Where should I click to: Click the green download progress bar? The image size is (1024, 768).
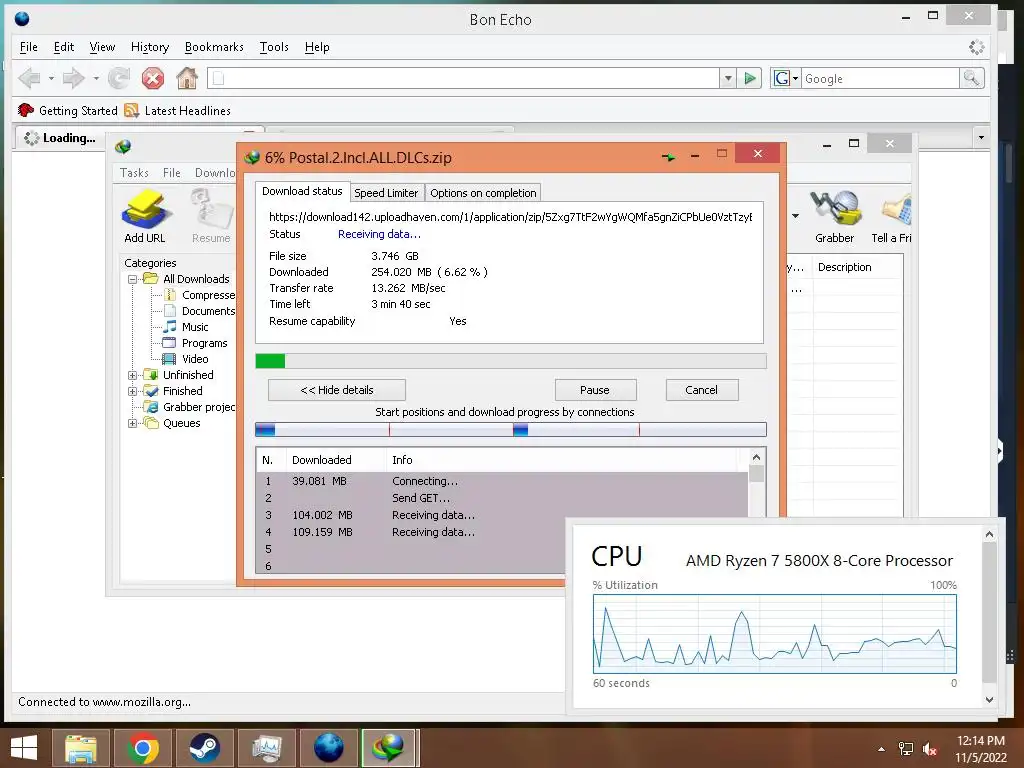click(511, 361)
